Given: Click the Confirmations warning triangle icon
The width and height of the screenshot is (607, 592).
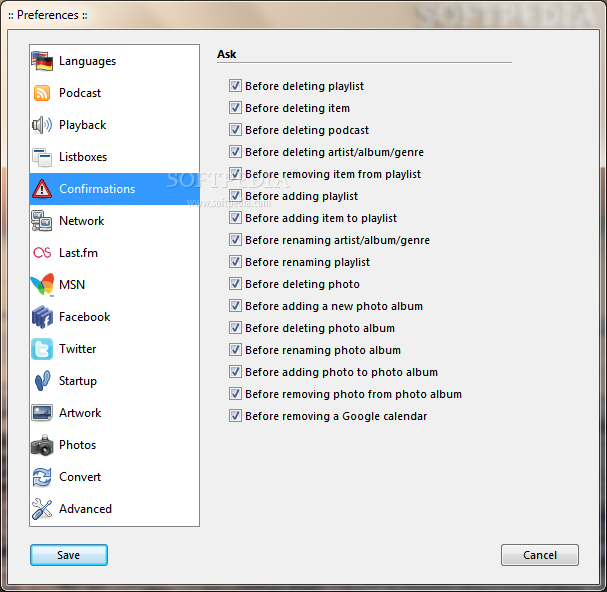Looking at the screenshot, I should click(42, 189).
